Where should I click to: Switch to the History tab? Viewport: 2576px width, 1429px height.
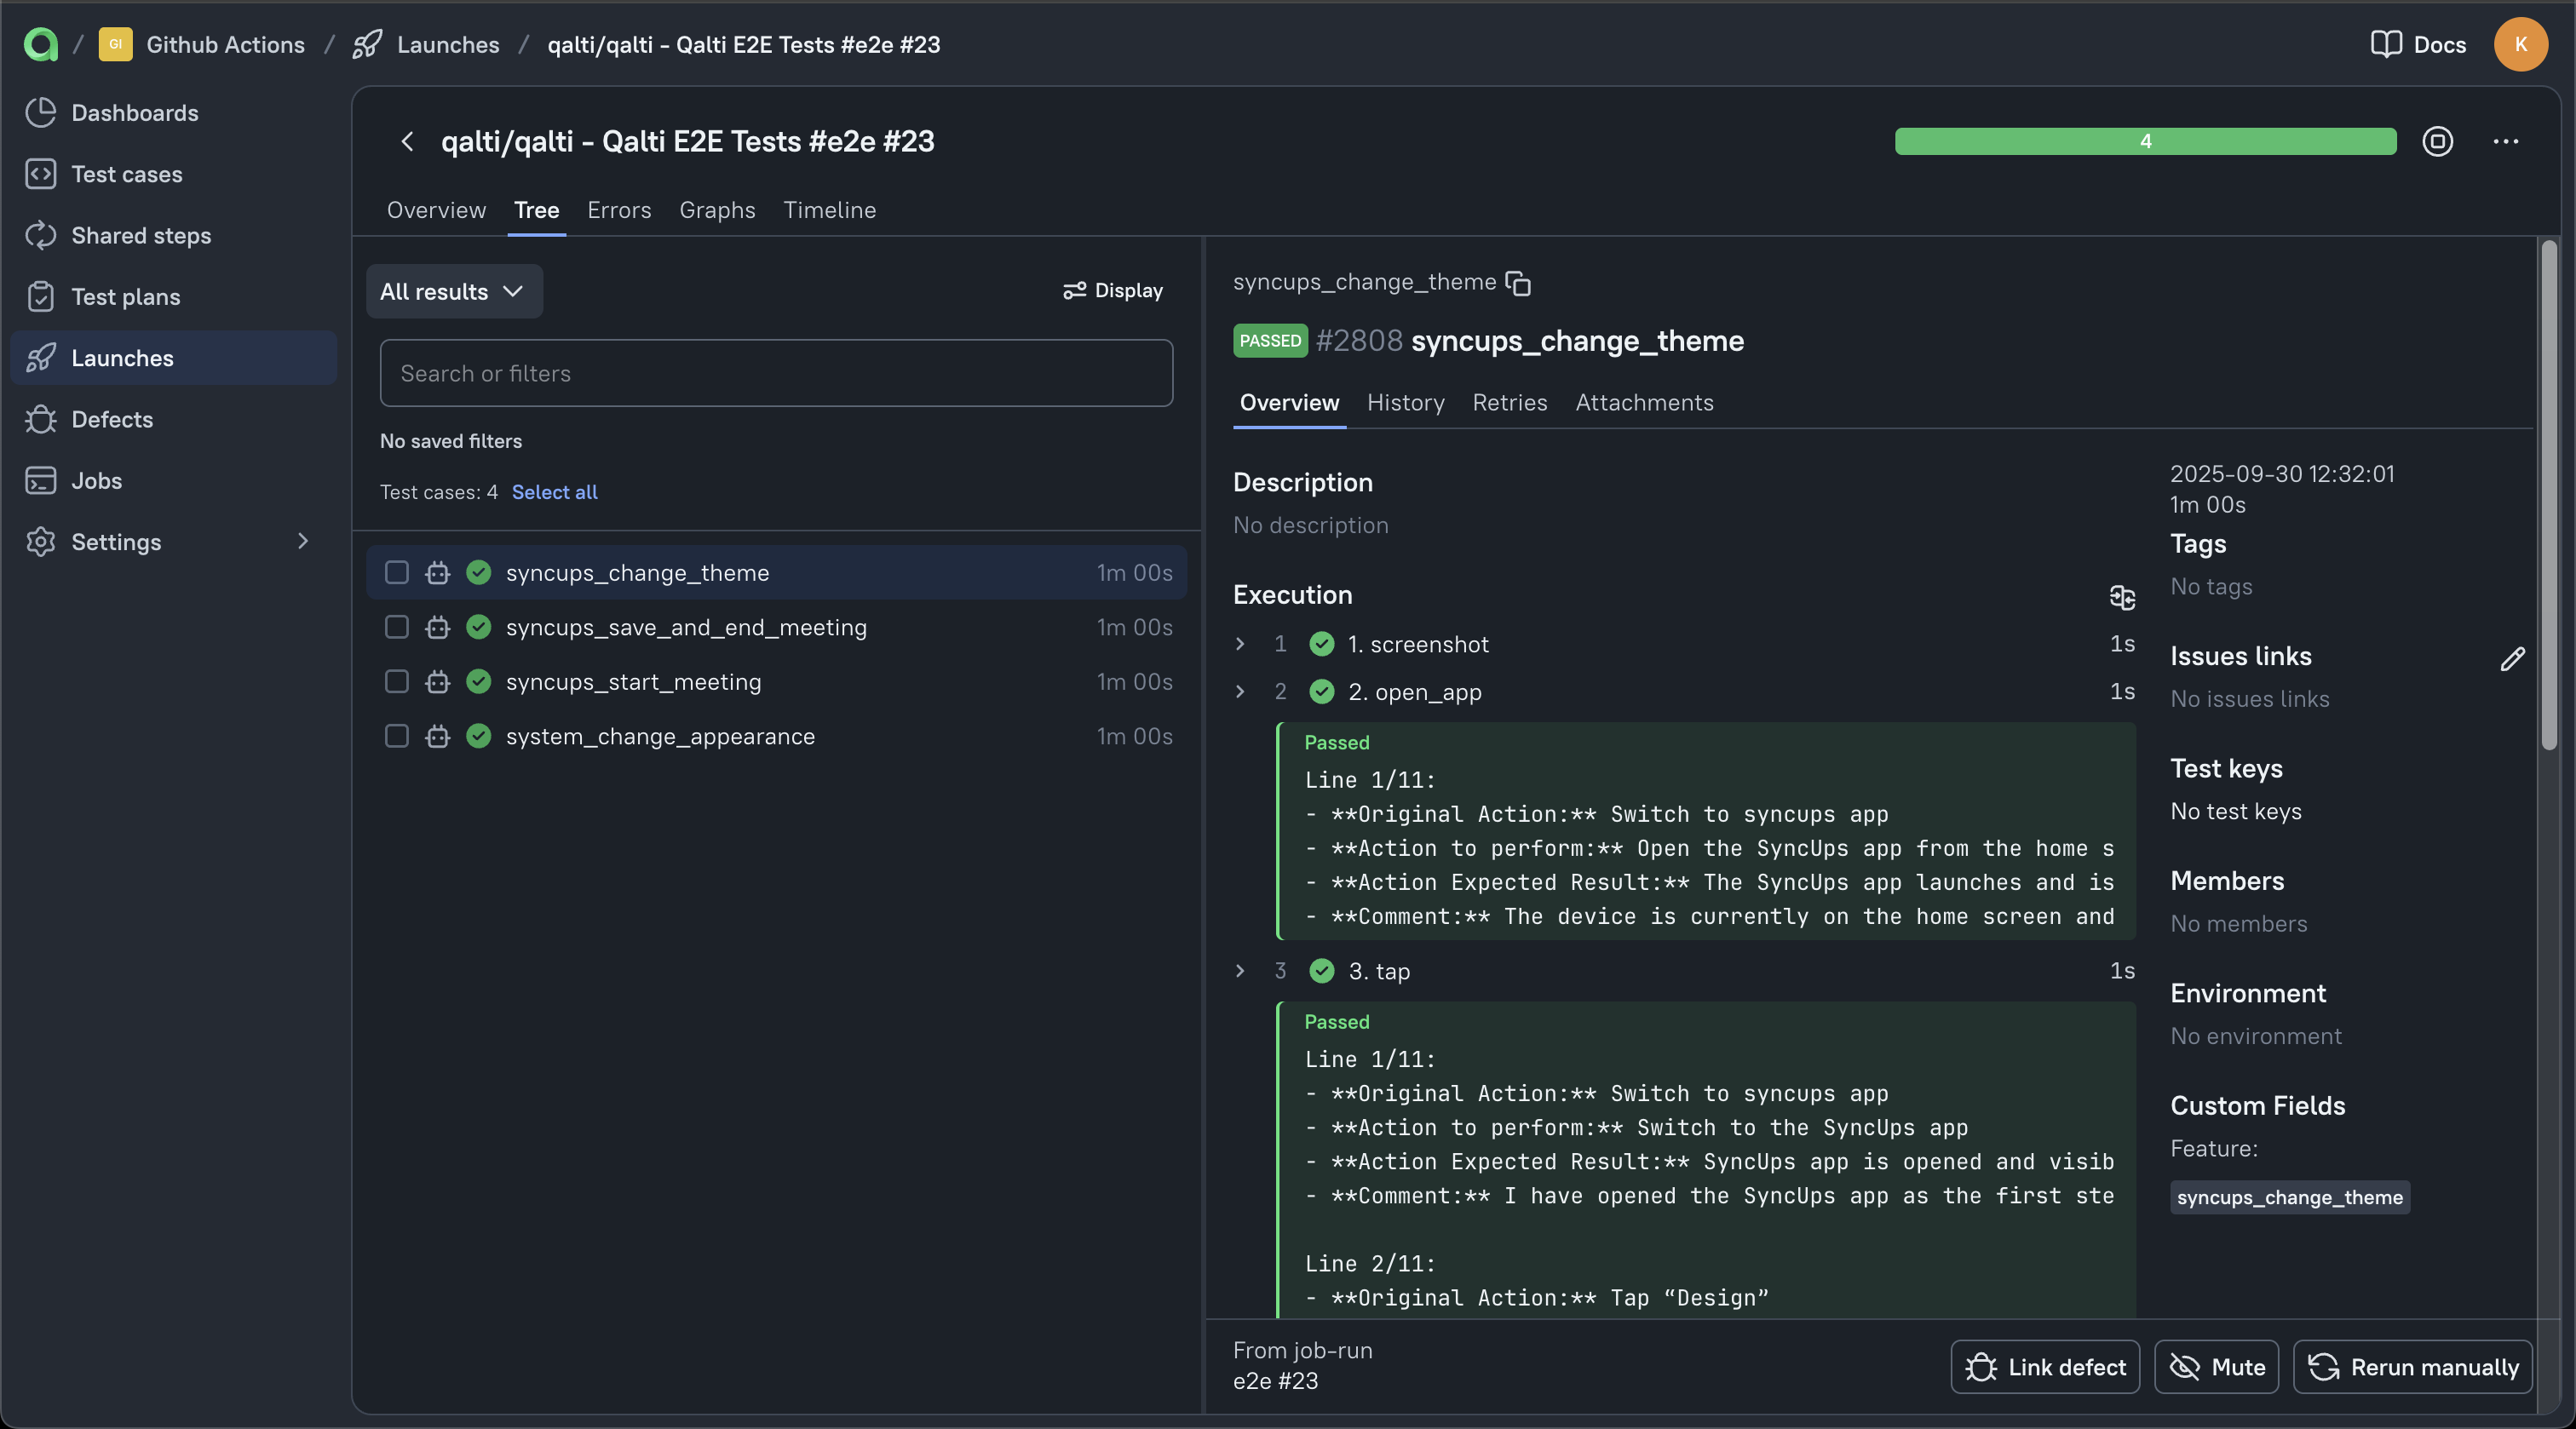1405,402
